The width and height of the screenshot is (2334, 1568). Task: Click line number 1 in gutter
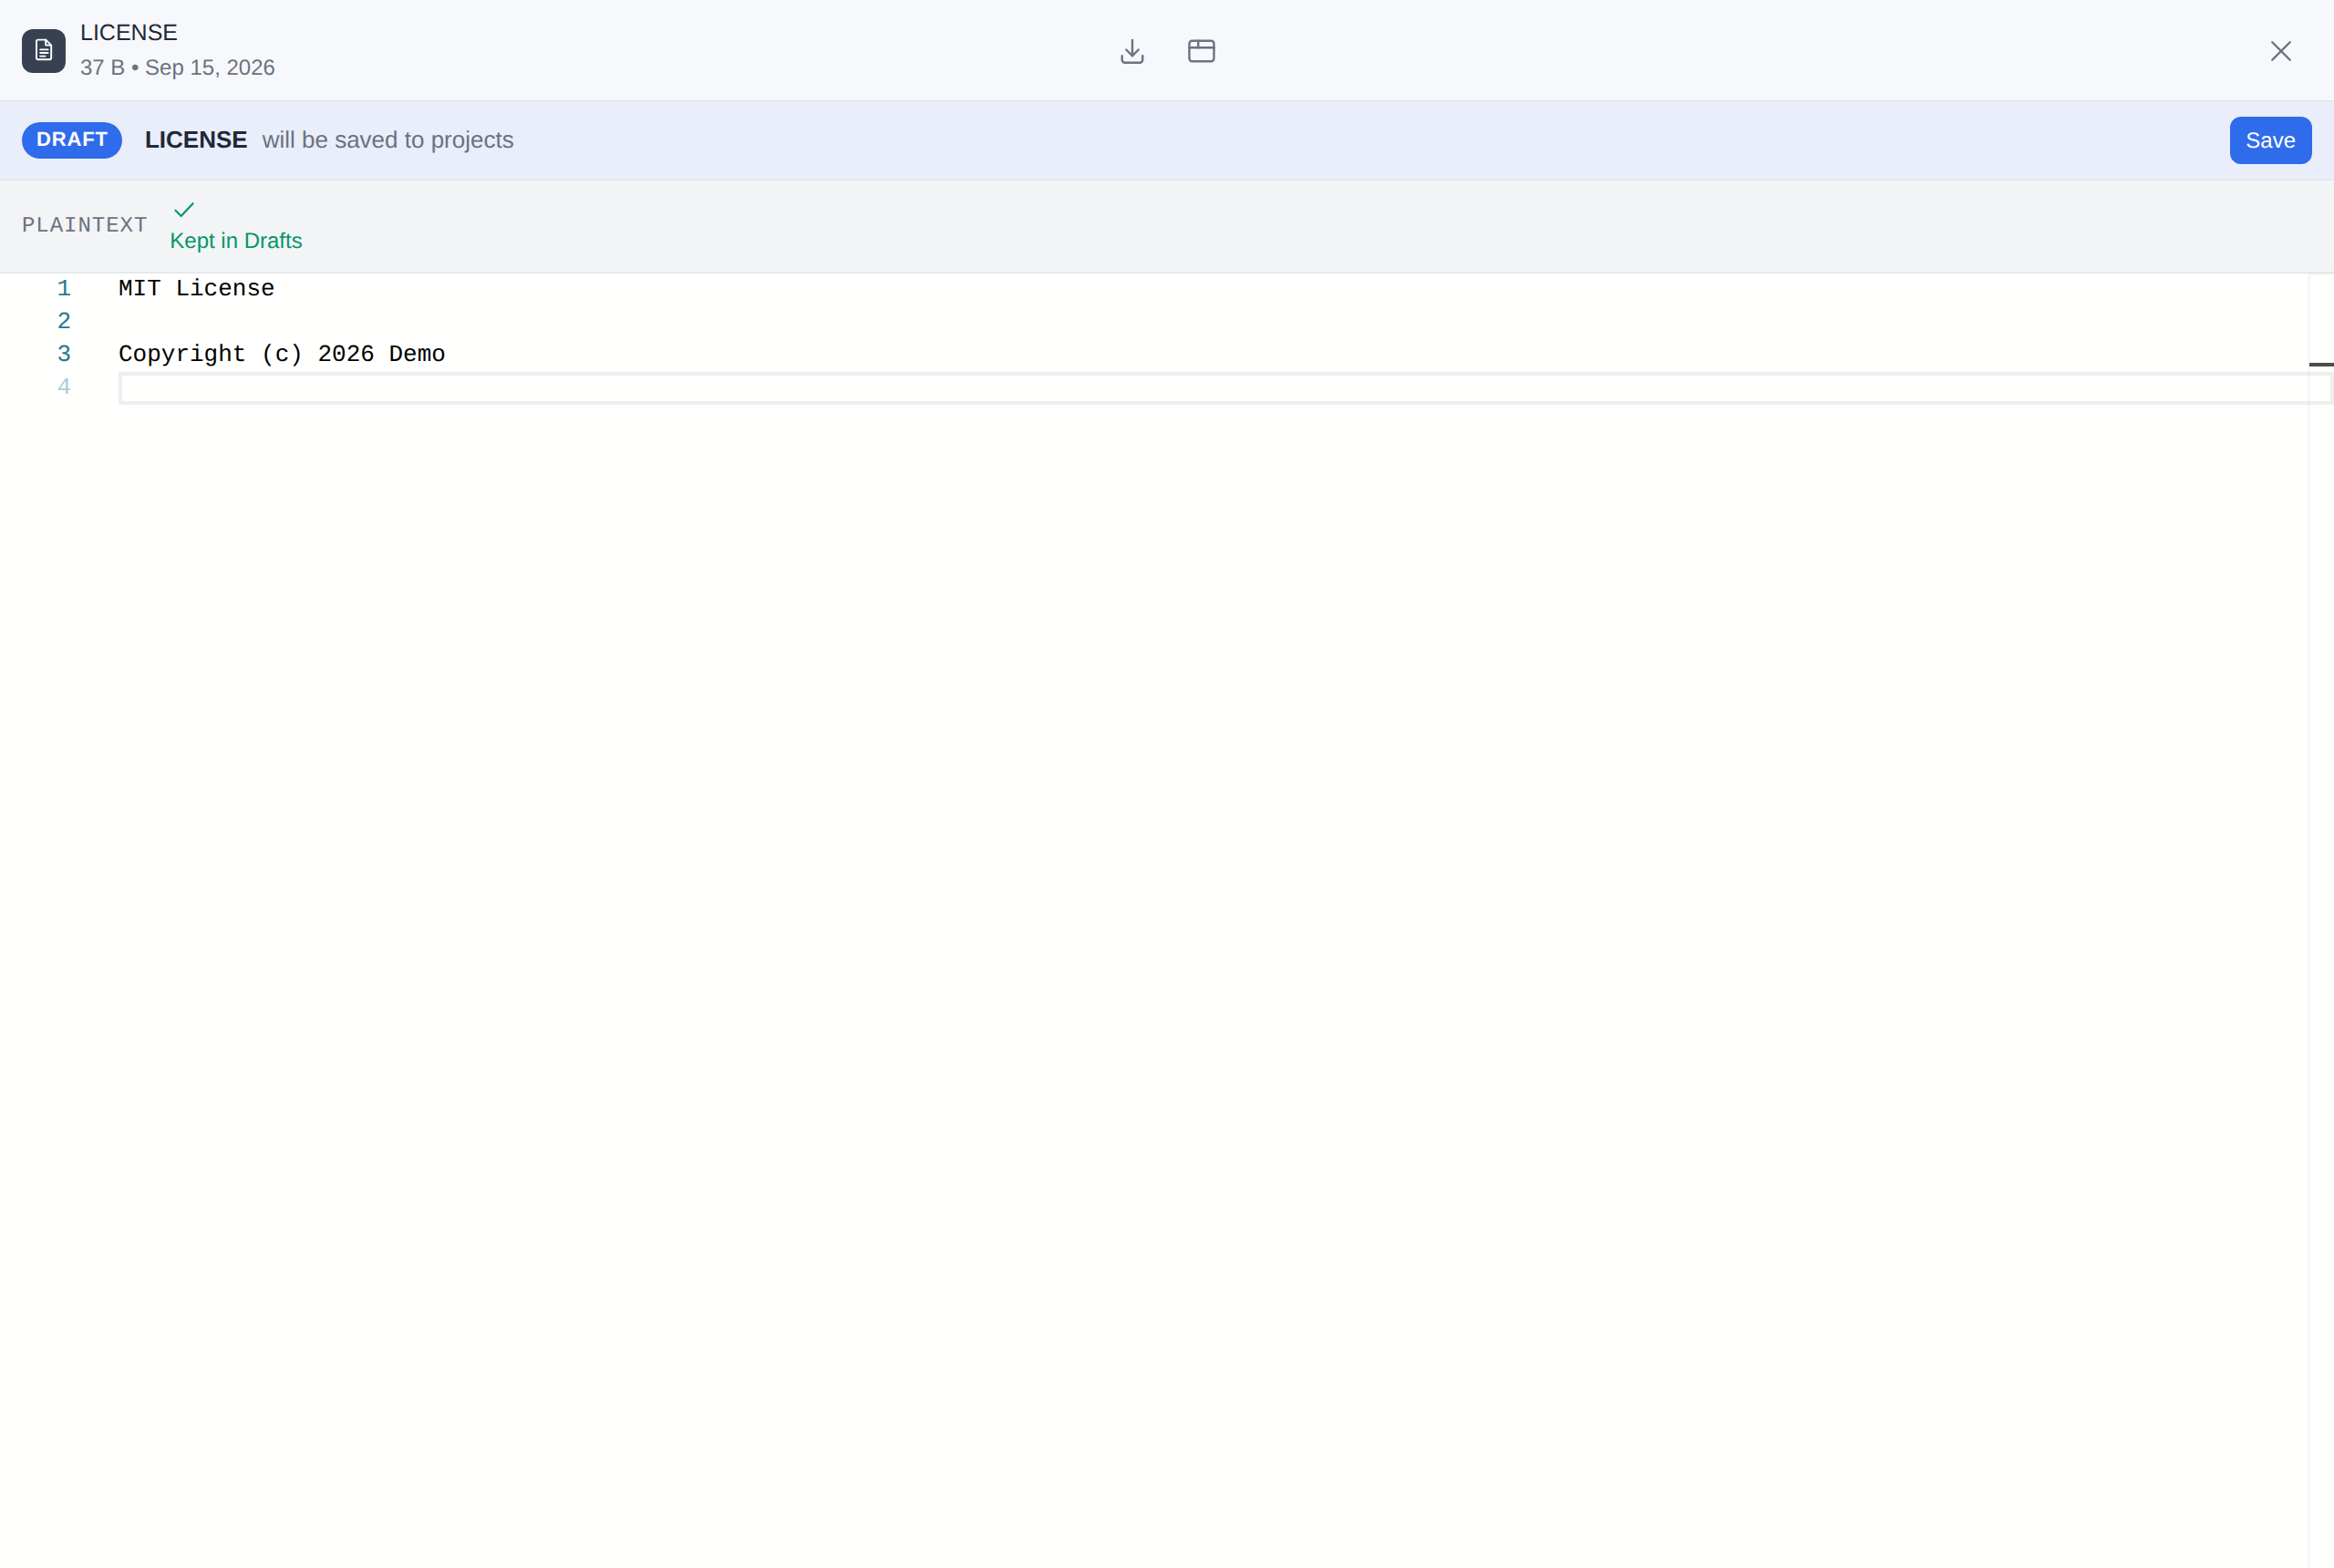[64, 288]
